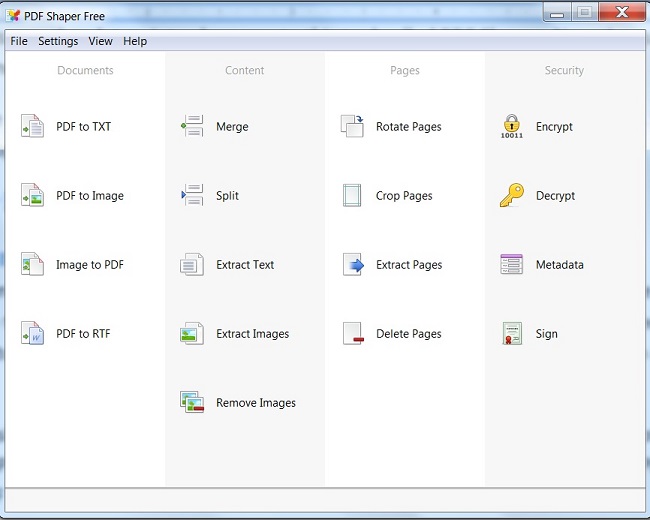Launch the Merge tool by its label

click(x=232, y=127)
